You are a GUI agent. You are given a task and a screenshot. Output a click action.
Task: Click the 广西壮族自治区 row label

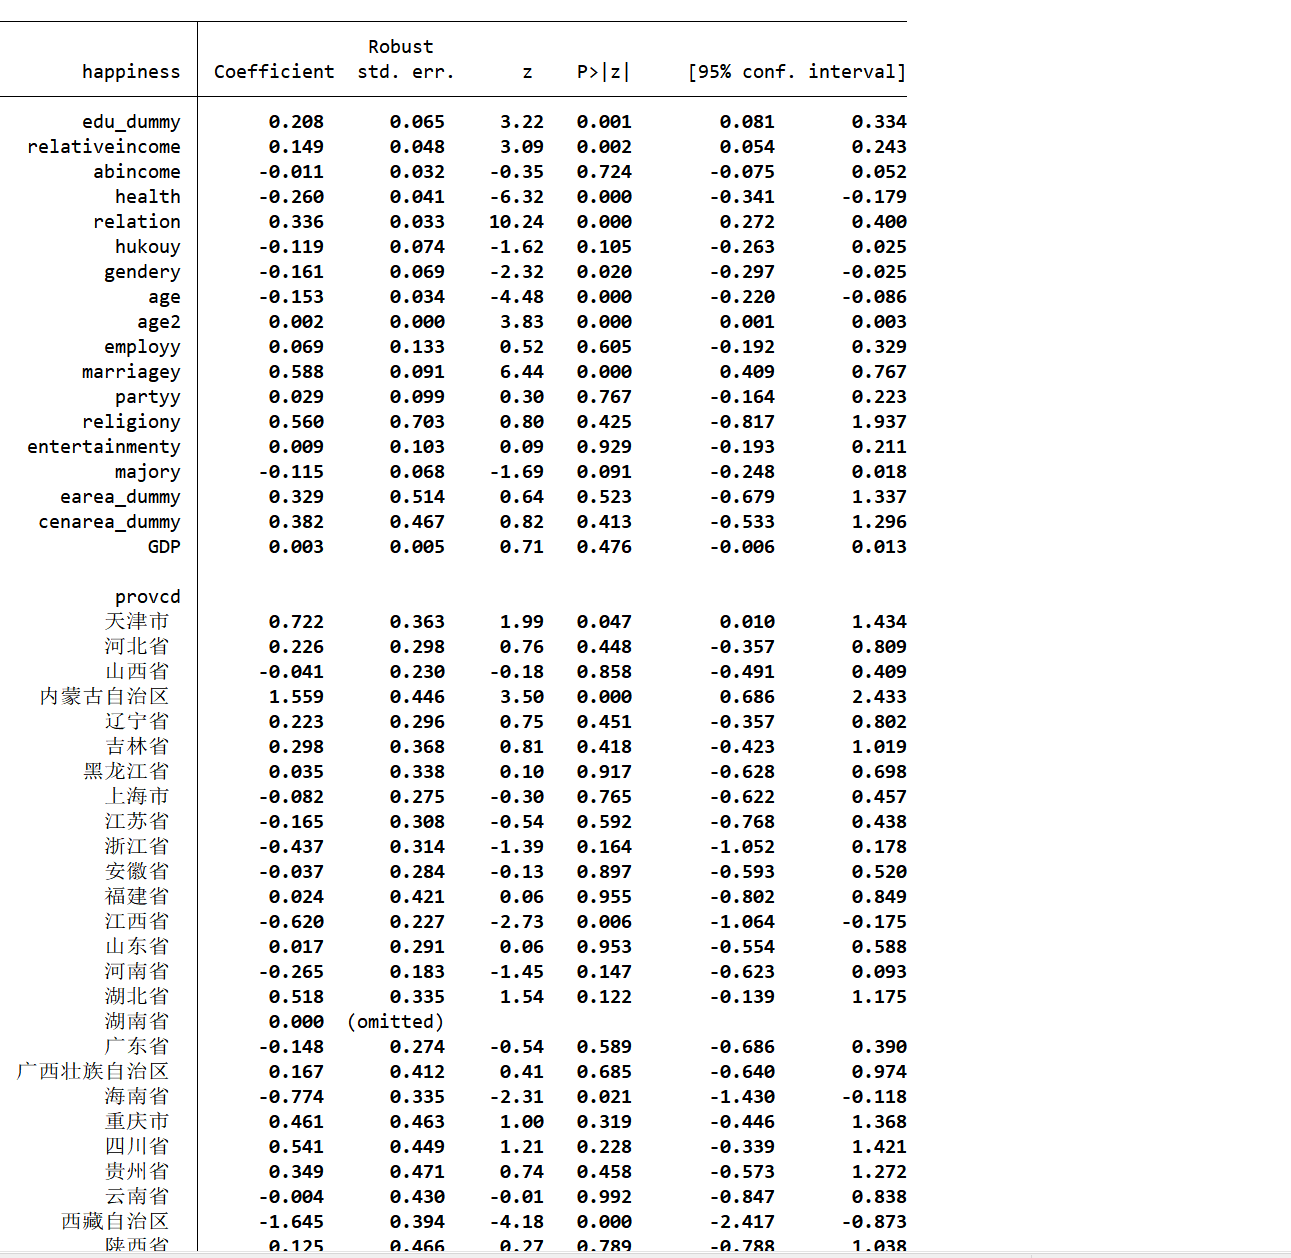coord(93,1072)
